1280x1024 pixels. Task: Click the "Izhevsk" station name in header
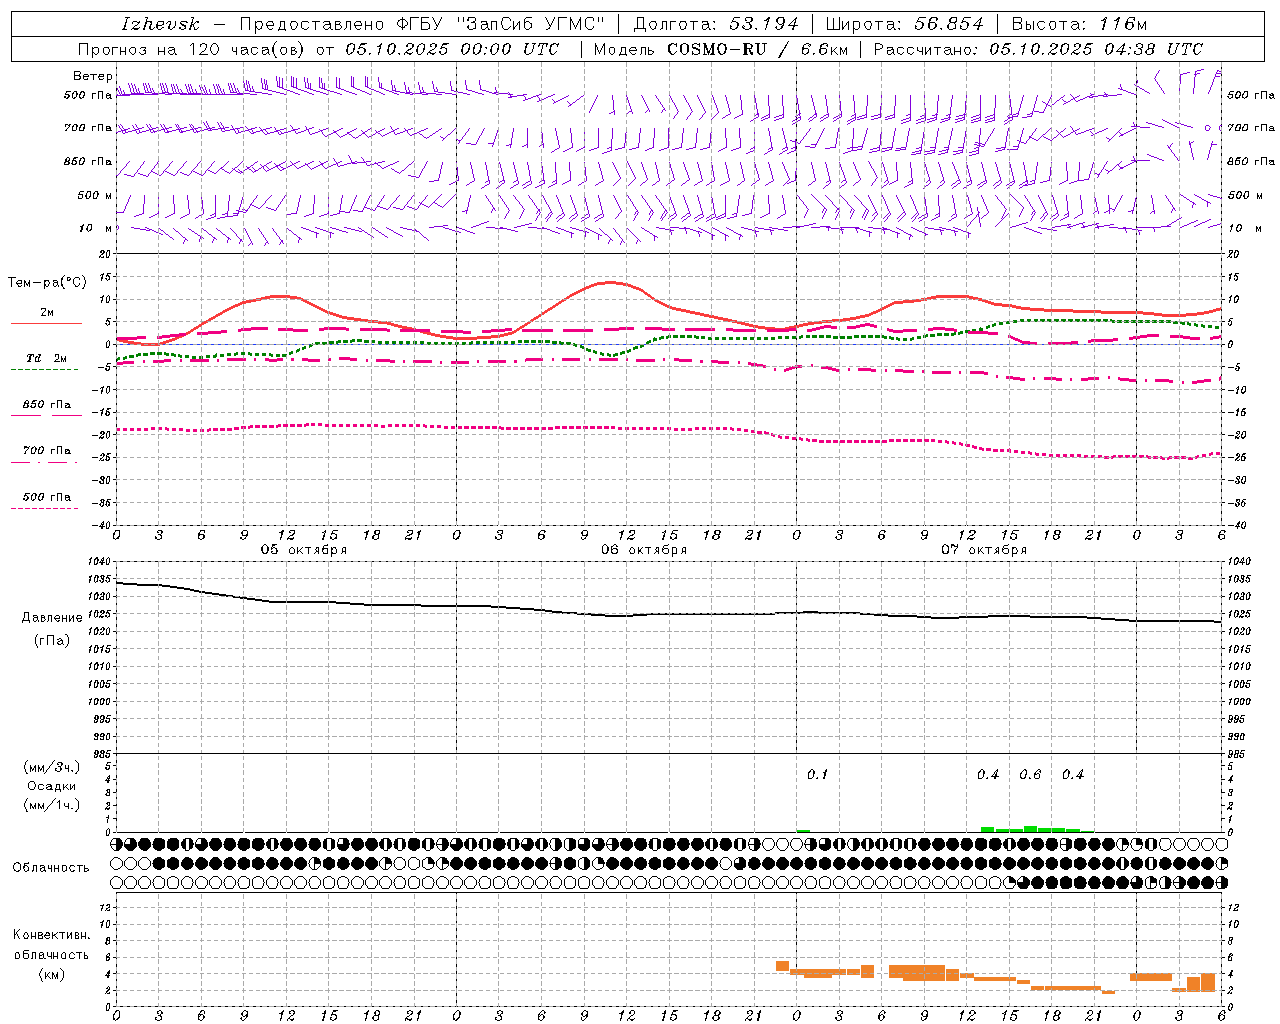click(x=160, y=24)
